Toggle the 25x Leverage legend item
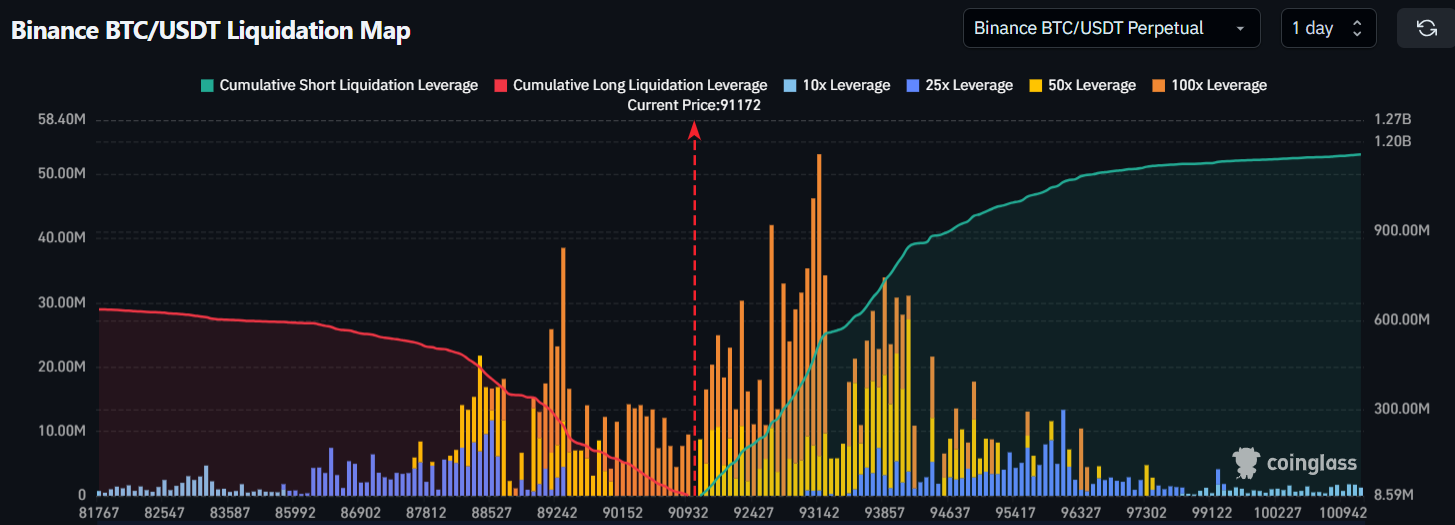The image size is (1455, 525). [959, 85]
